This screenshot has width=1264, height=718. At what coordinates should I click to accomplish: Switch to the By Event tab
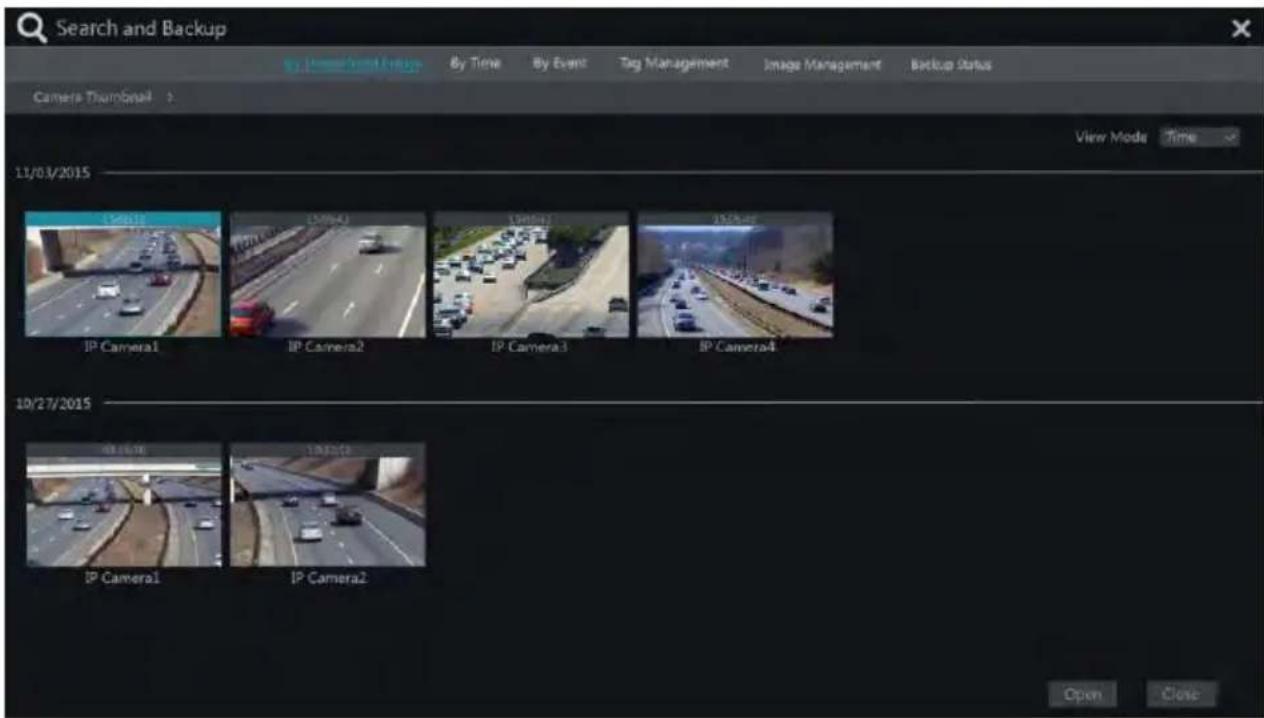click(x=559, y=63)
